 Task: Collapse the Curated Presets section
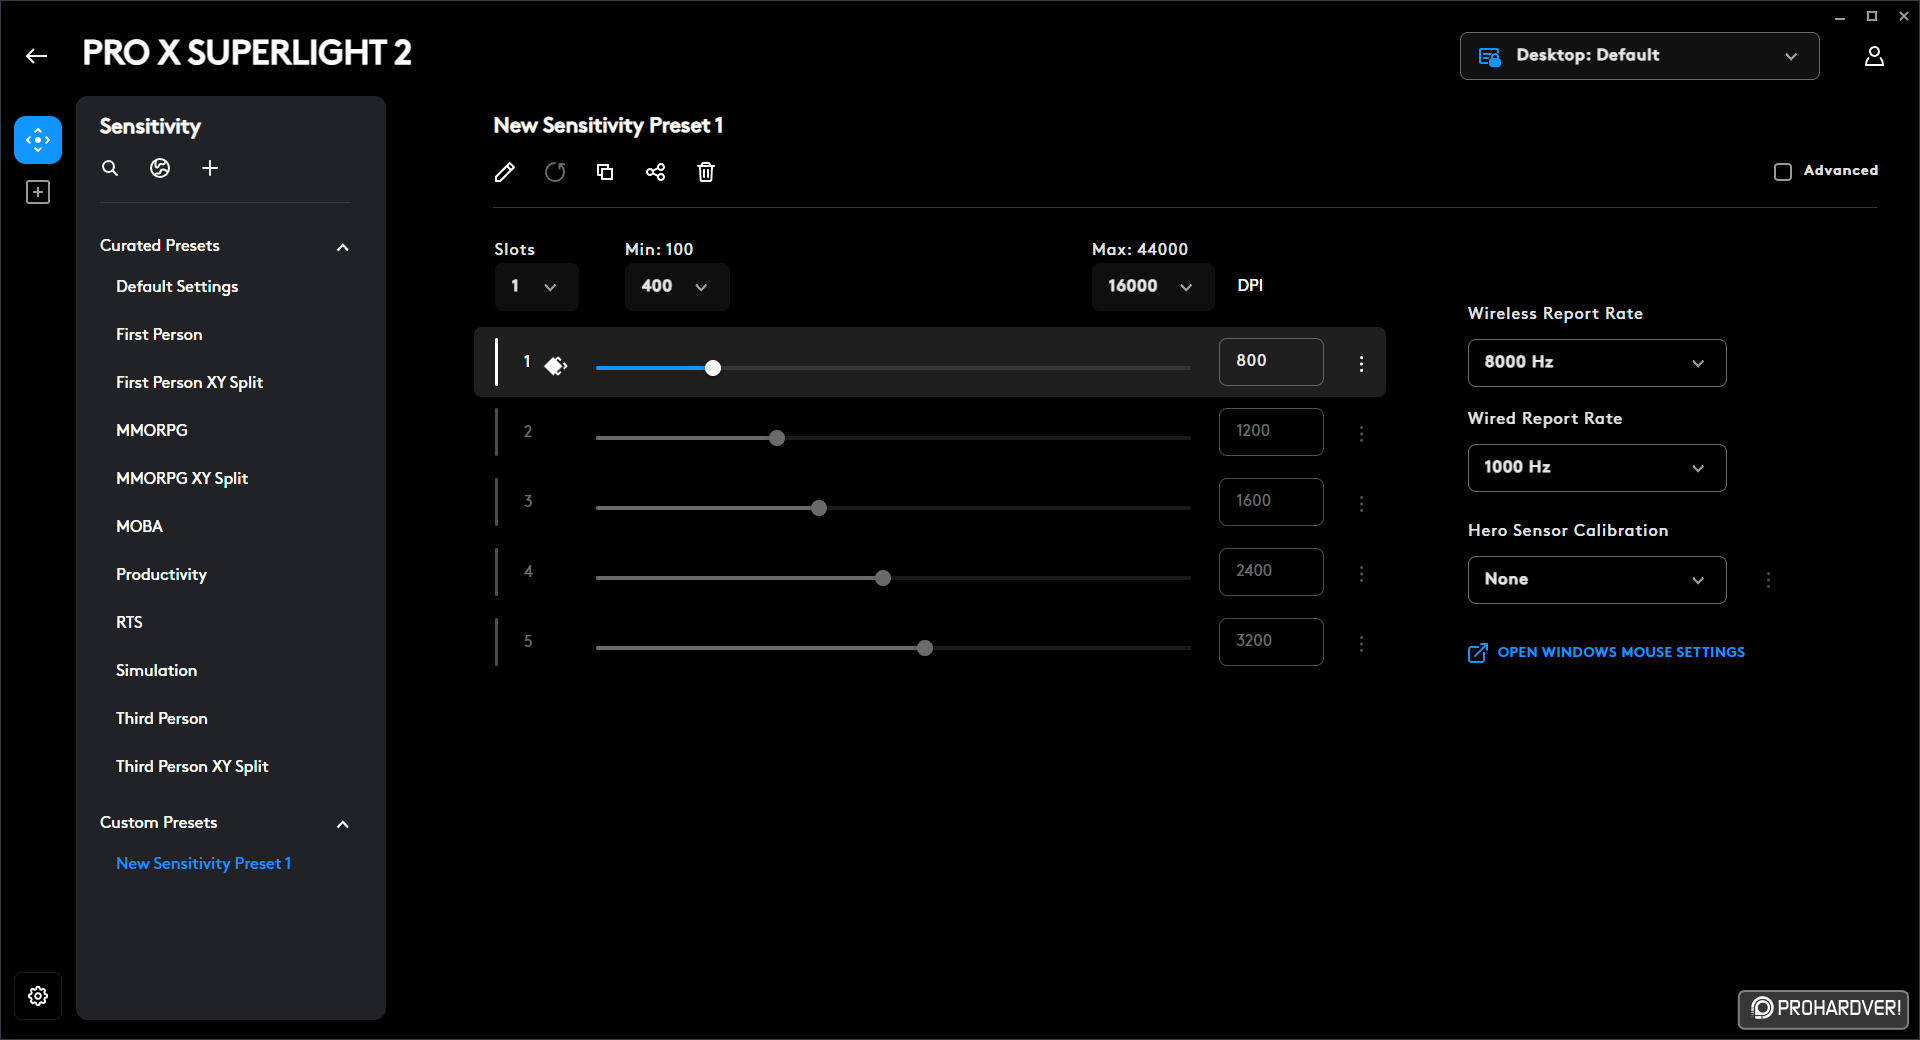tap(343, 247)
